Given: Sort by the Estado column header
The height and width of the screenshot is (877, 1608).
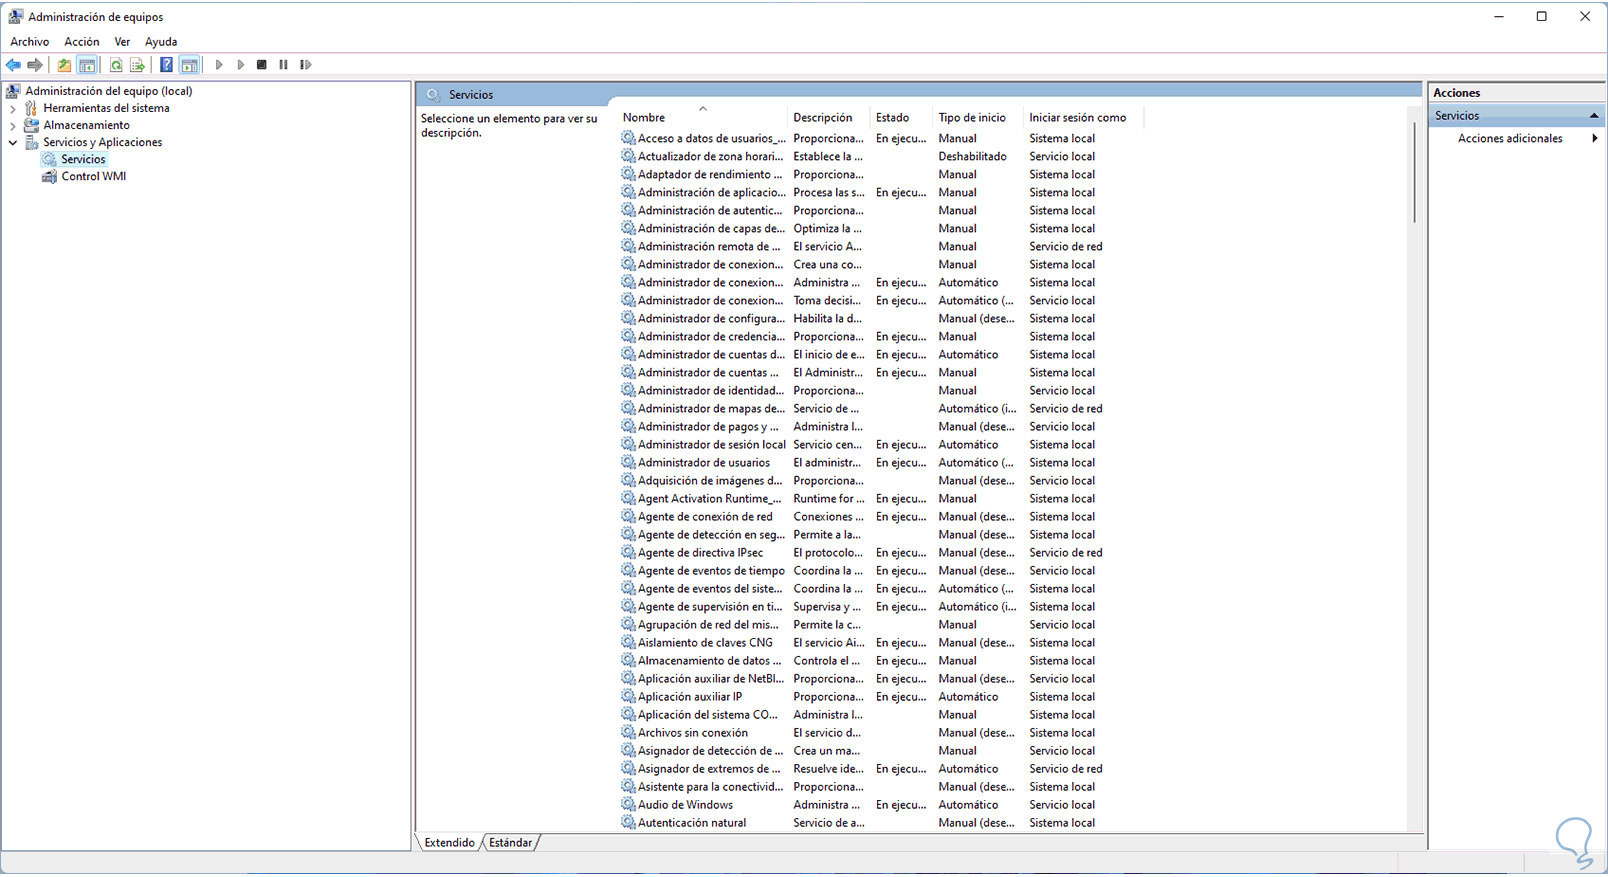Looking at the screenshot, I should coord(902,118).
